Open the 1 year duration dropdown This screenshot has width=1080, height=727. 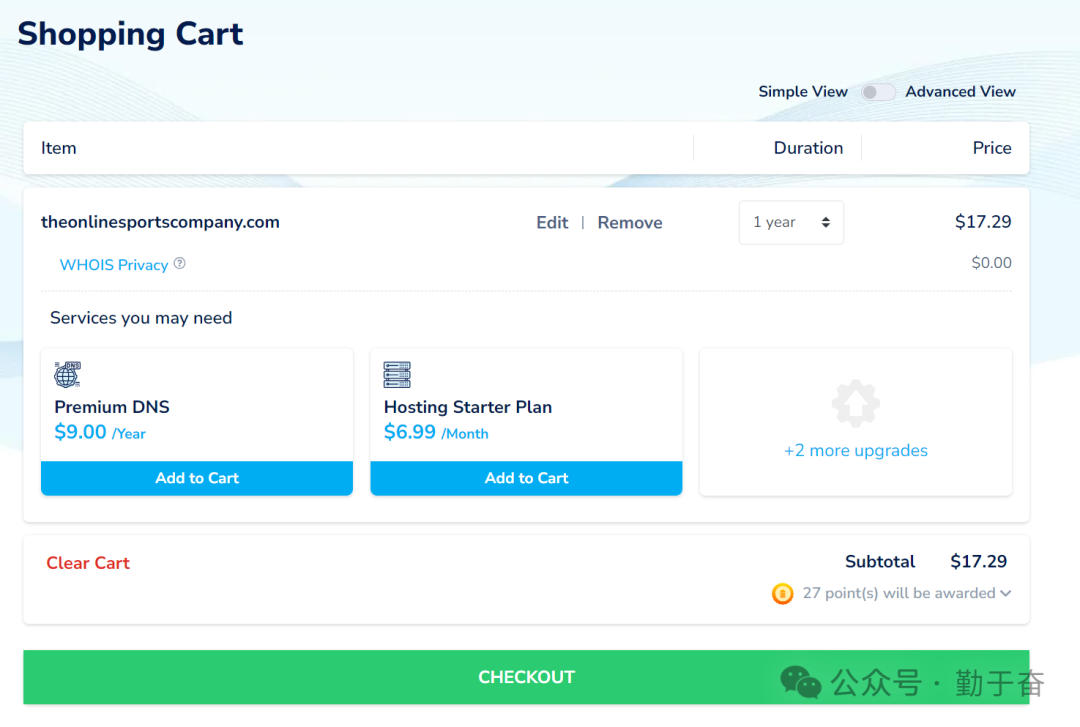791,223
